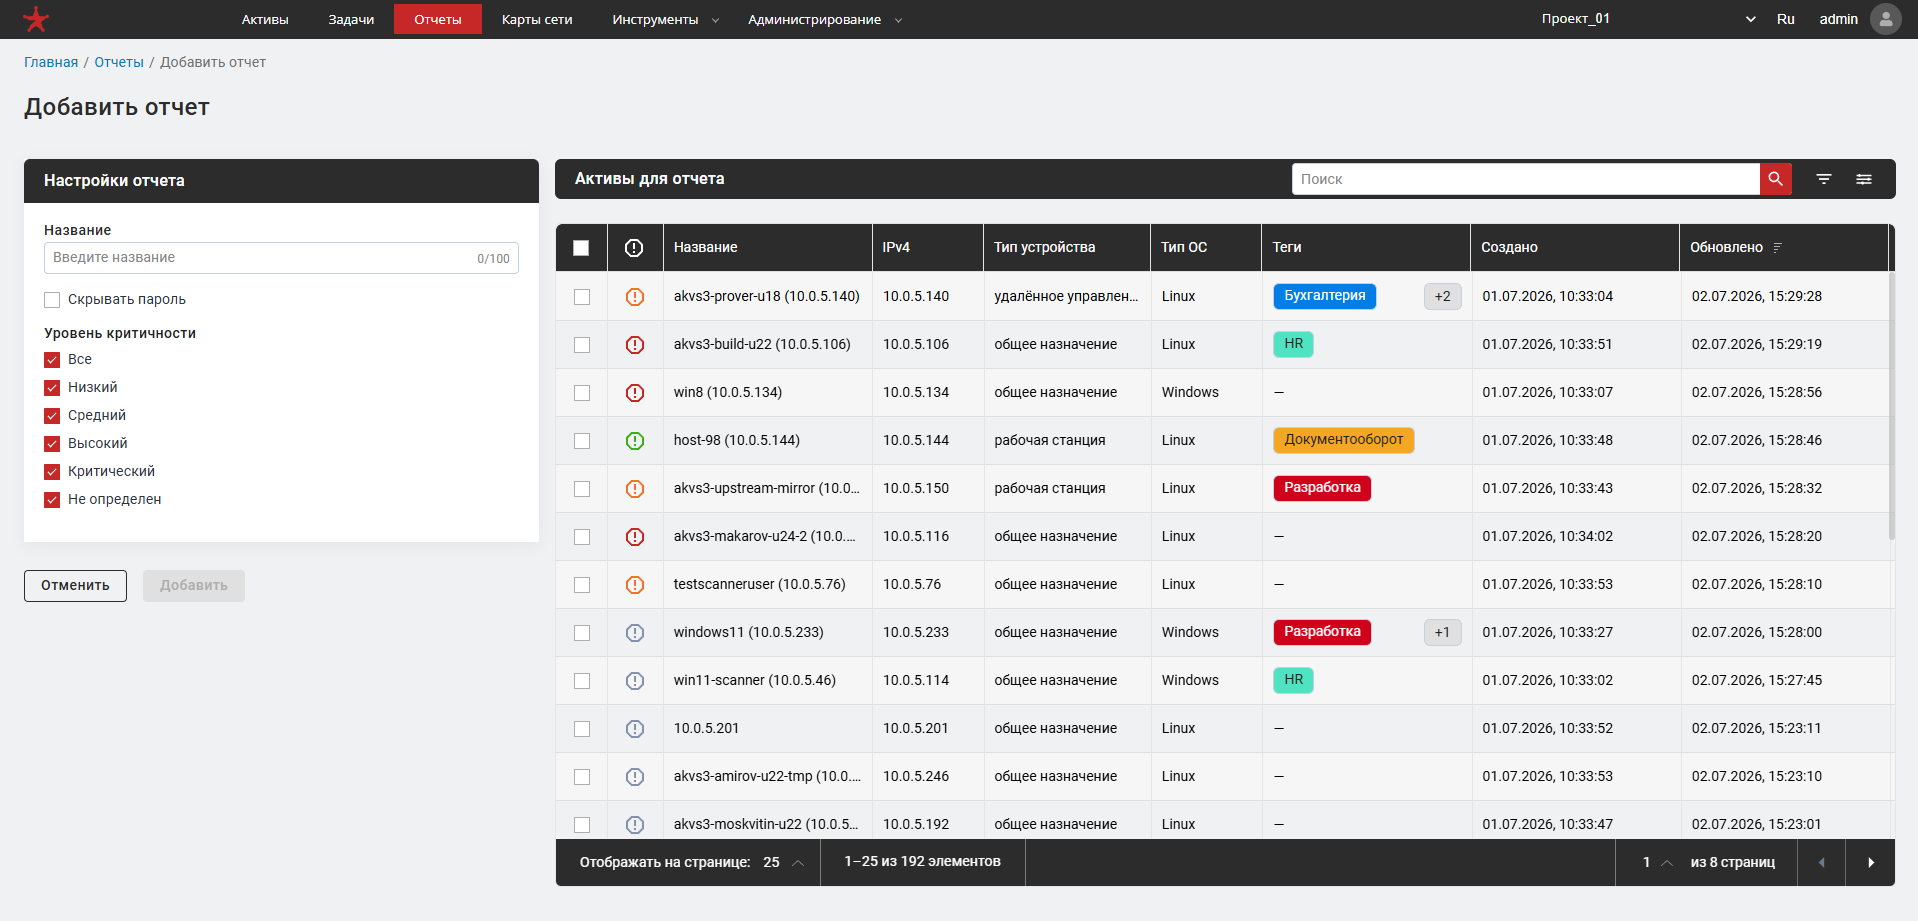Click the red search magnifier button
This screenshot has height=921, width=1918.
(1776, 179)
